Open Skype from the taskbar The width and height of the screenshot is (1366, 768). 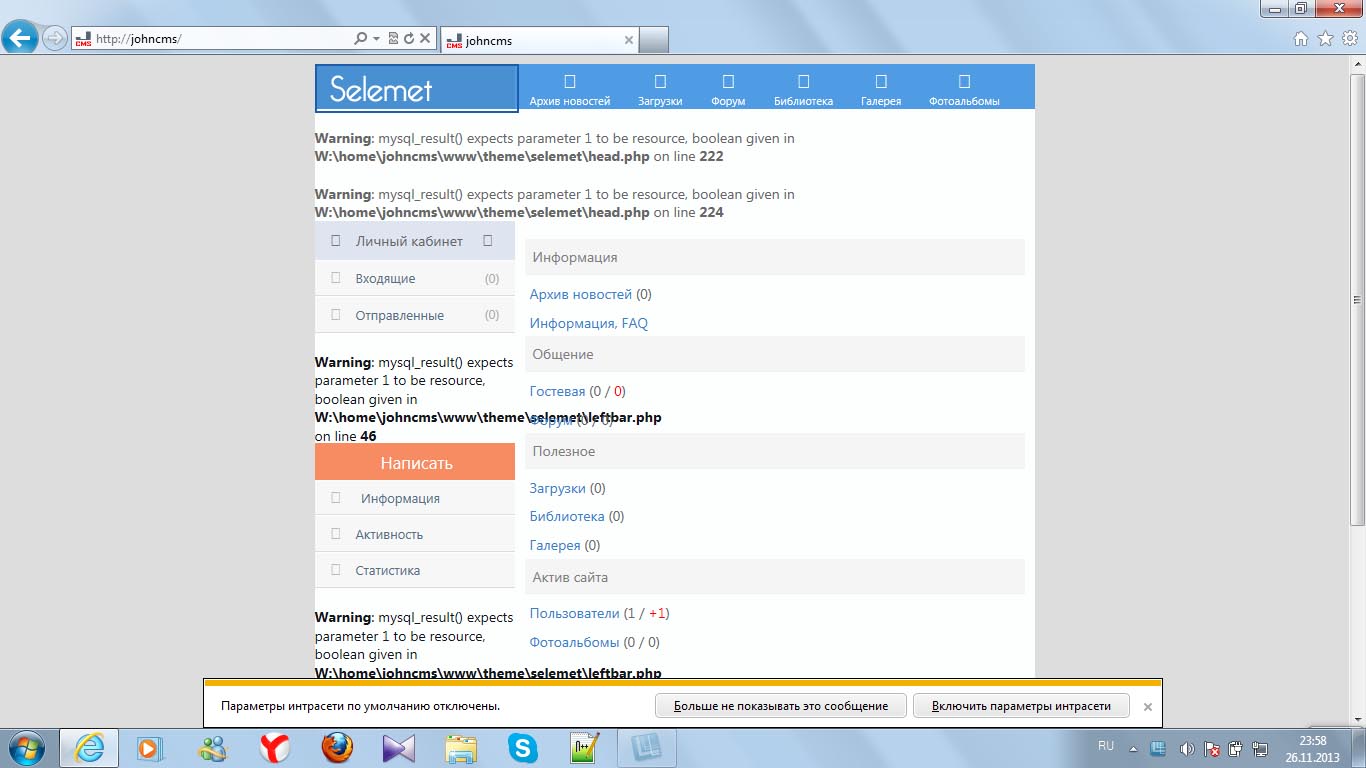tap(522, 748)
